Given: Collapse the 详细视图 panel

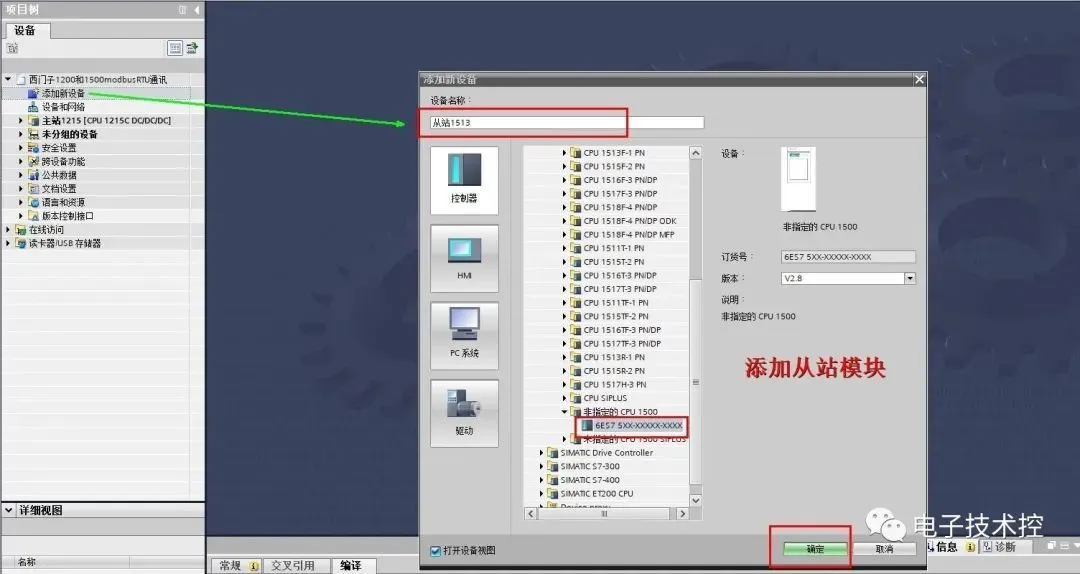Looking at the screenshot, I should click(9, 511).
